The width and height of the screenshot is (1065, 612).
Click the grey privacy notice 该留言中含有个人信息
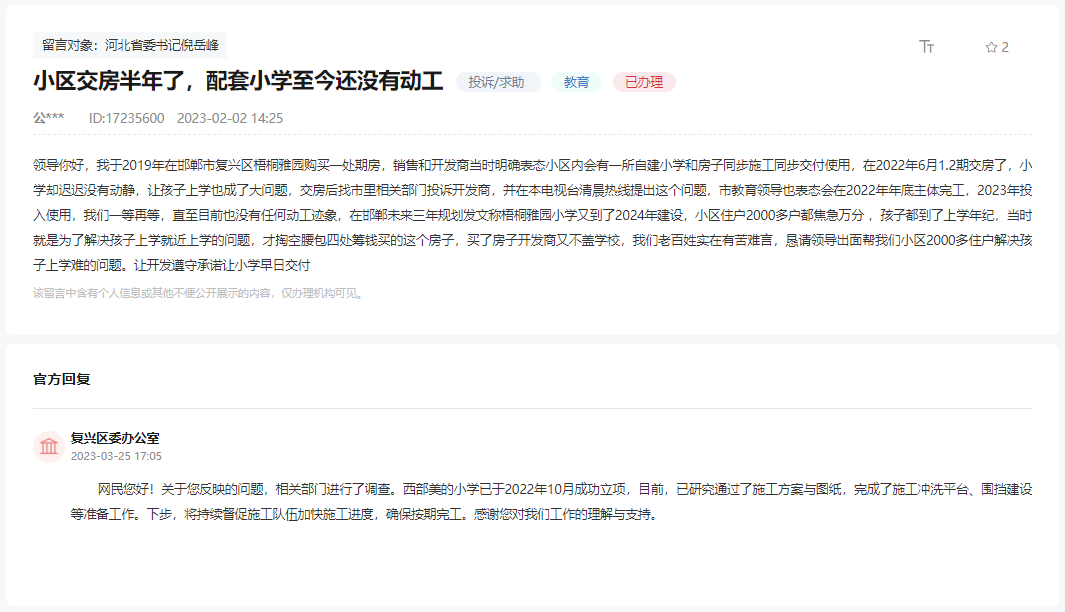tap(200, 293)
